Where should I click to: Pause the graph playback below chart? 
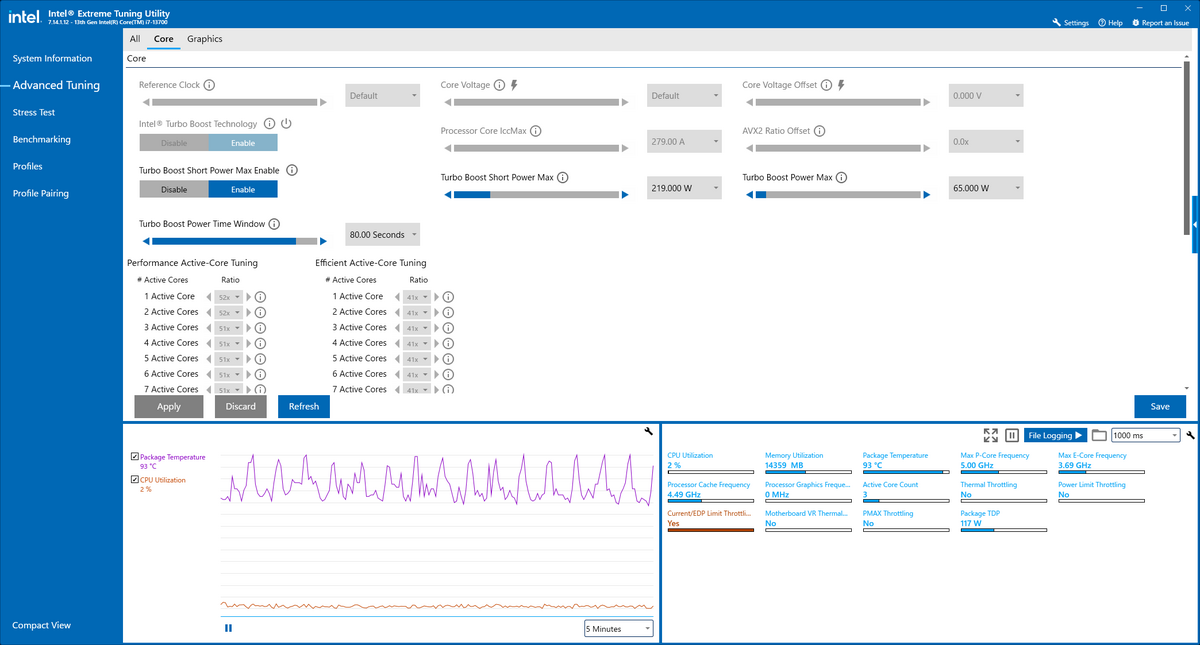pos(228,628)
